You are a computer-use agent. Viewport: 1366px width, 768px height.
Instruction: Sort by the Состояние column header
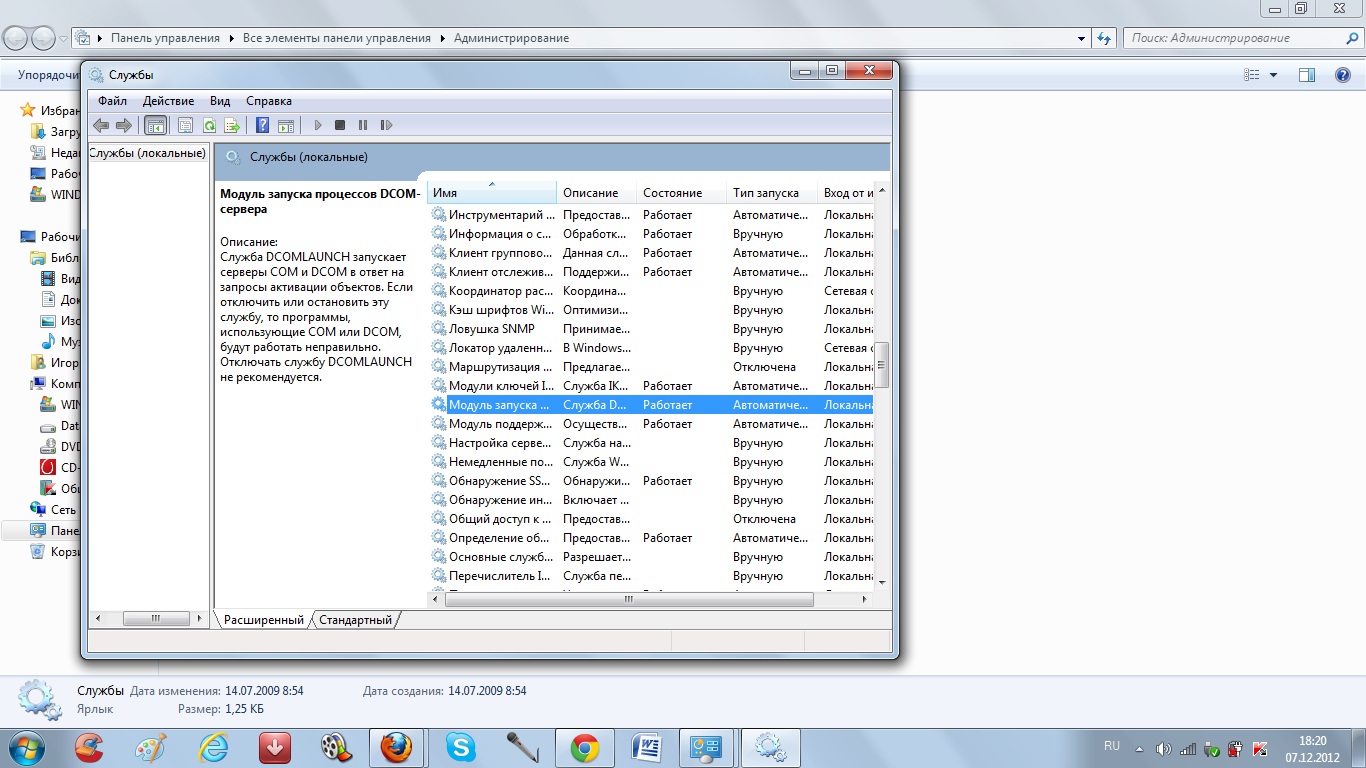click(x=682, y=192)
